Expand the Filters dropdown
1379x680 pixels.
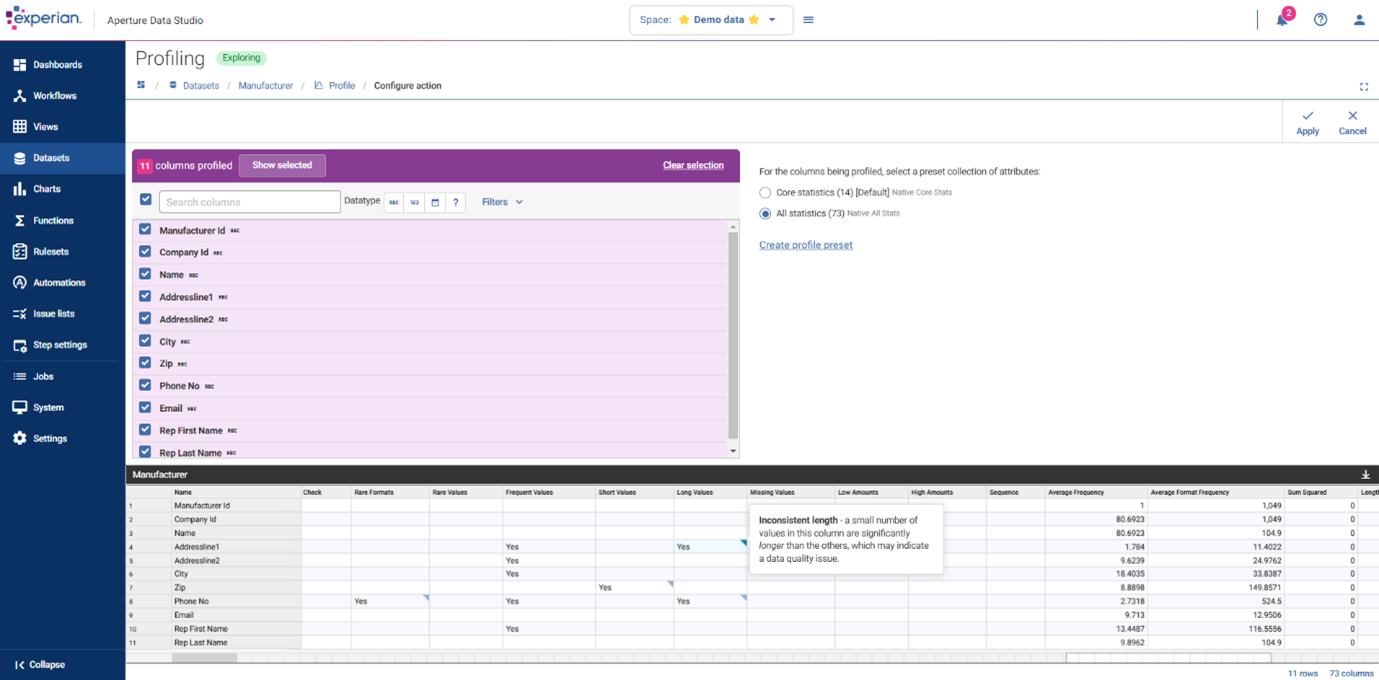pos(501,202)
